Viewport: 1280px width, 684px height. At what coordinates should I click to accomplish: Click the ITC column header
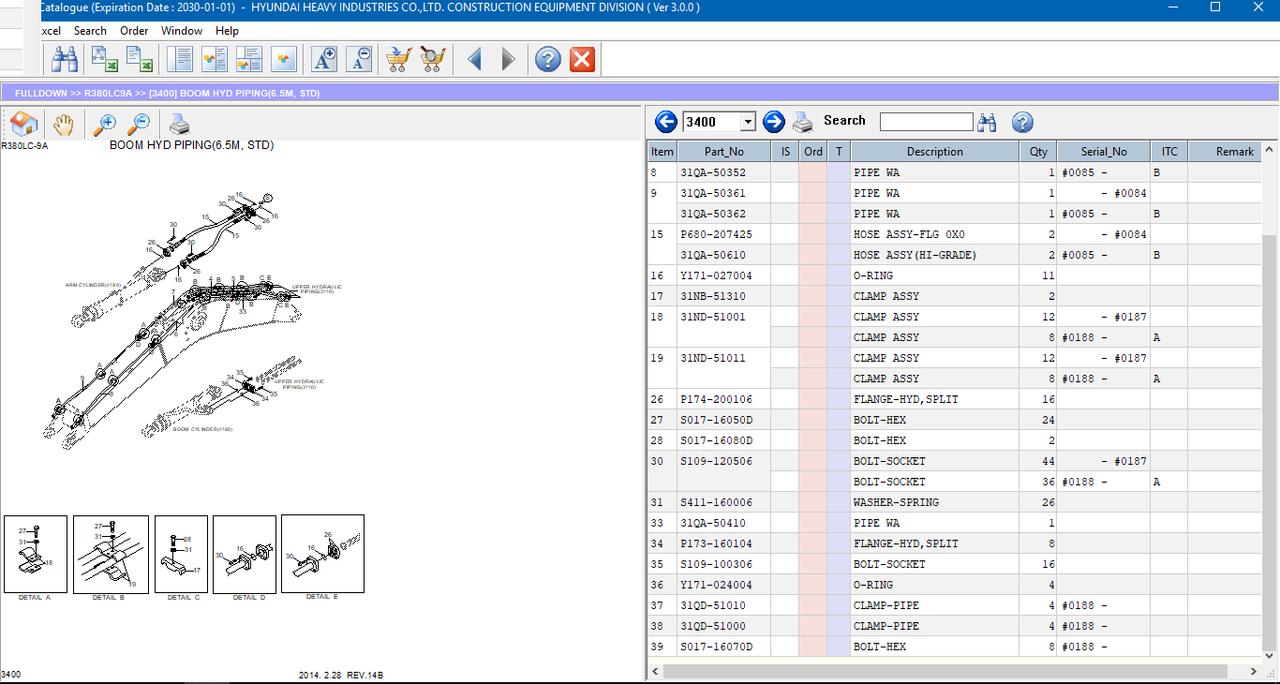tap(1169, 152)
